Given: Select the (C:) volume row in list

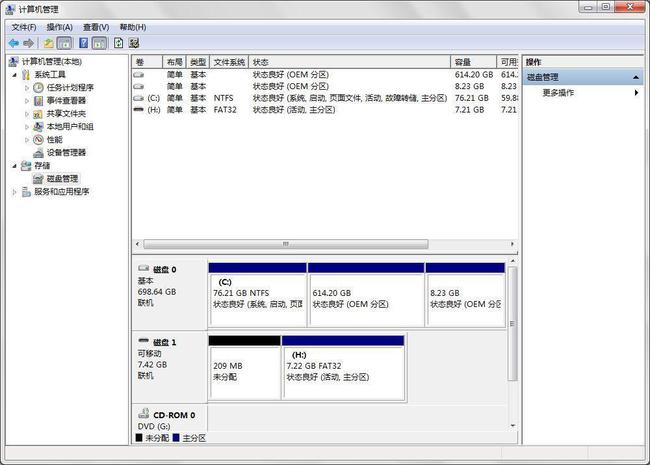Looking at the screenshot, I should tap(325, 98).
